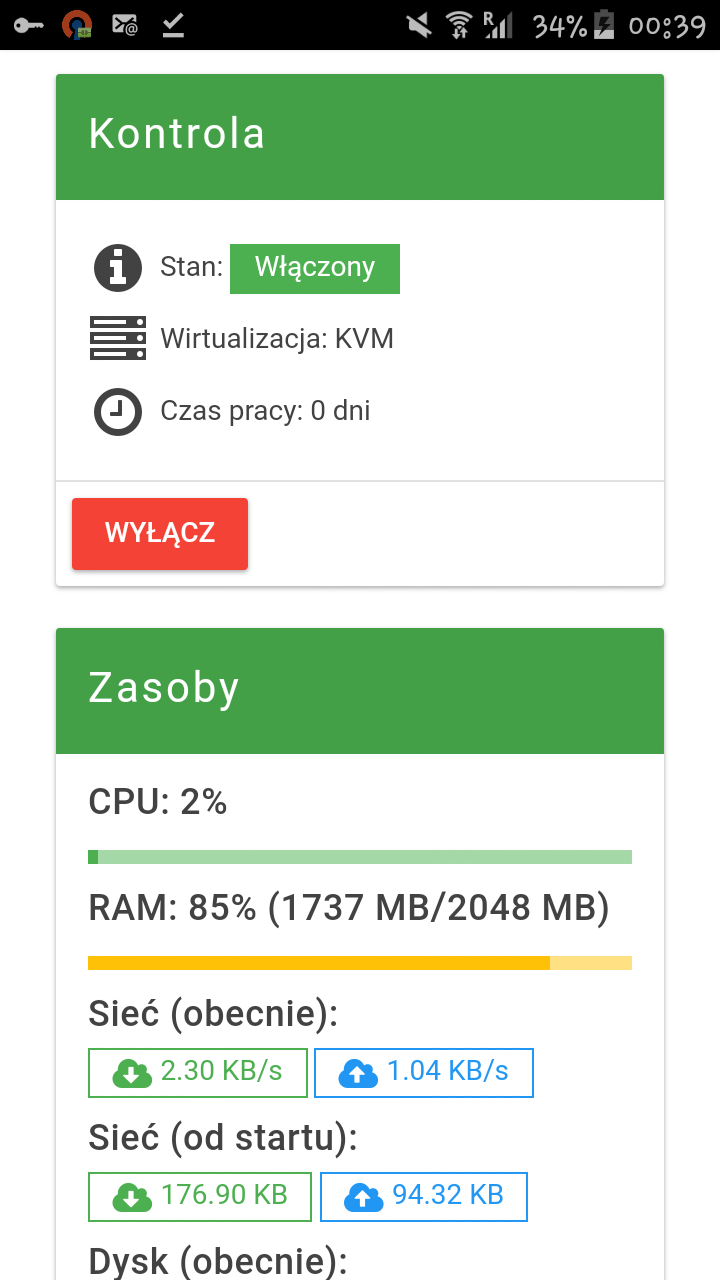Screen dimensions: 720x1280
Task: Tap the green Włączony status badge
Action: [315, 268]
